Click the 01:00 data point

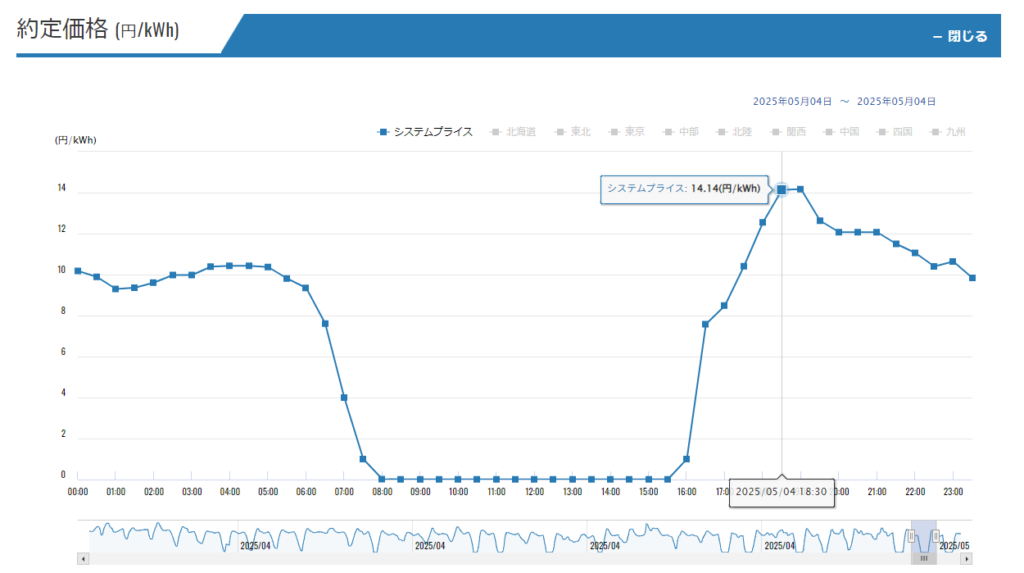[x=116, y=289]
